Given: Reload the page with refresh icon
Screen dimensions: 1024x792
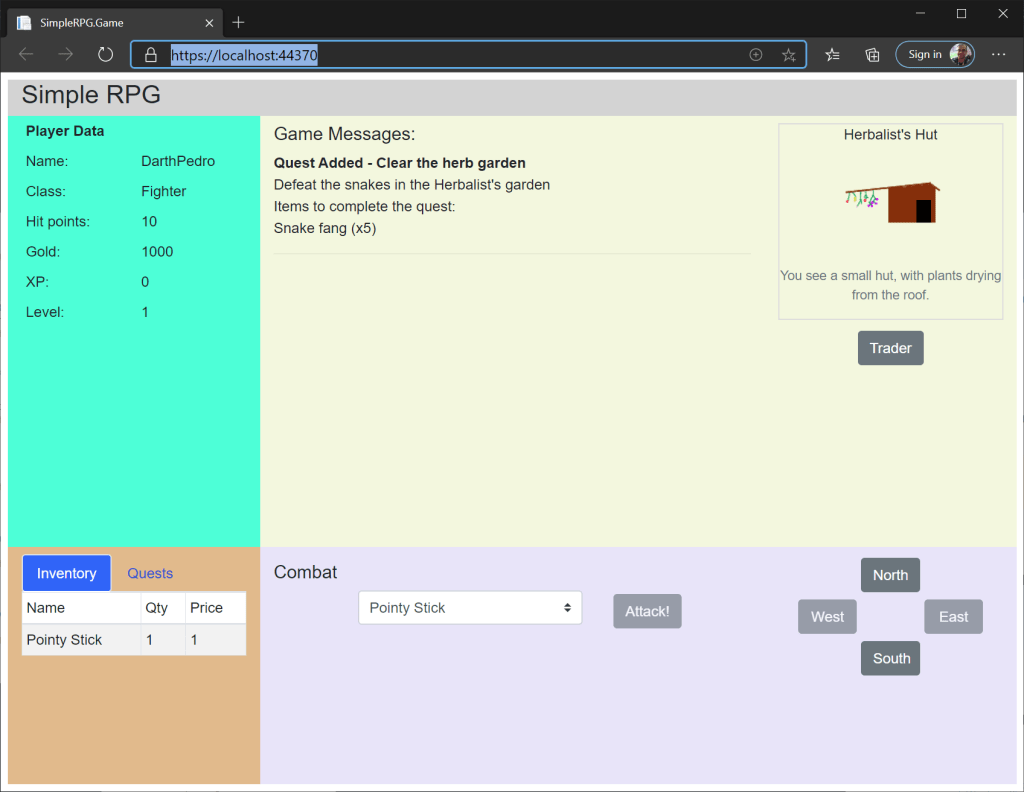Looking at the screenshot, I should [x=105, y=55].
